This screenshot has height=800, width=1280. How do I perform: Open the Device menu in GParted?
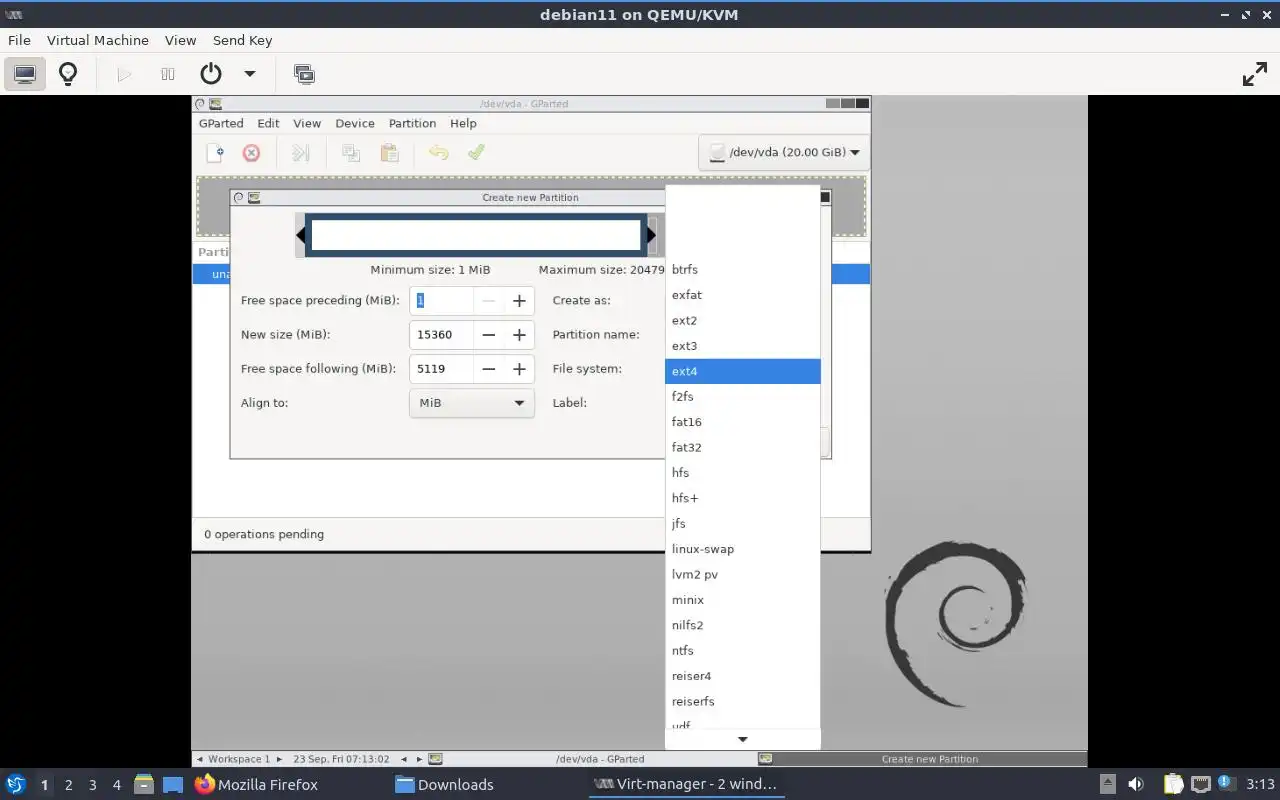(x=355, y=123)
